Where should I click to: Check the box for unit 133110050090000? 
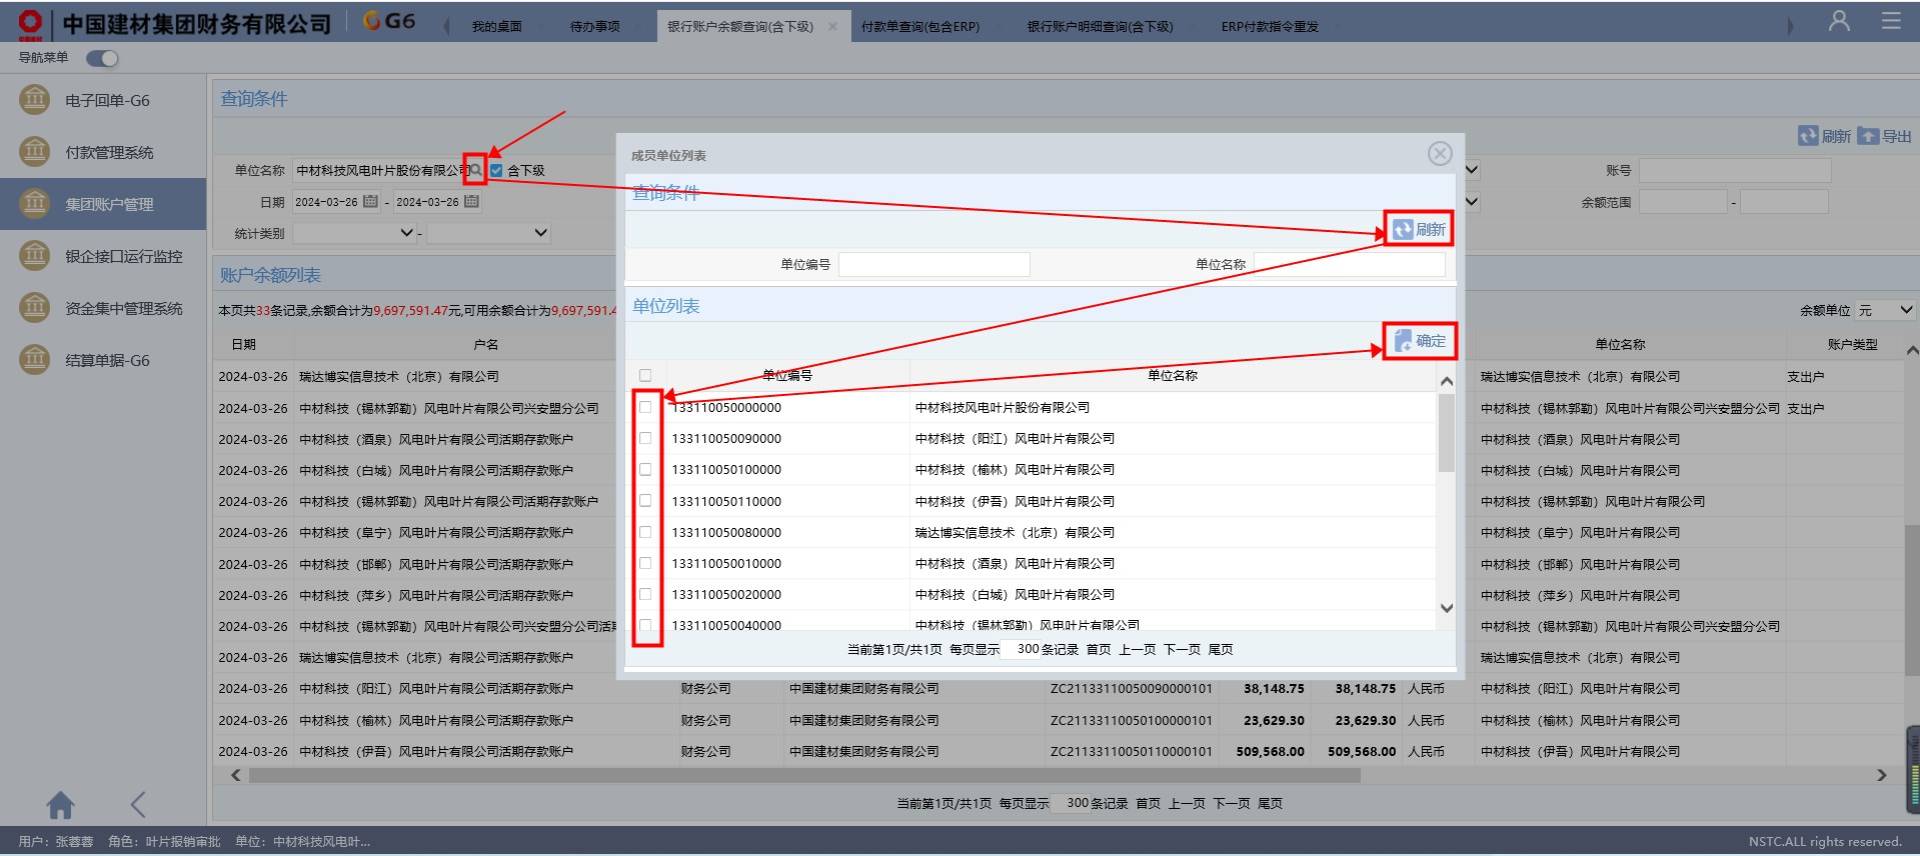pos(645,438)
